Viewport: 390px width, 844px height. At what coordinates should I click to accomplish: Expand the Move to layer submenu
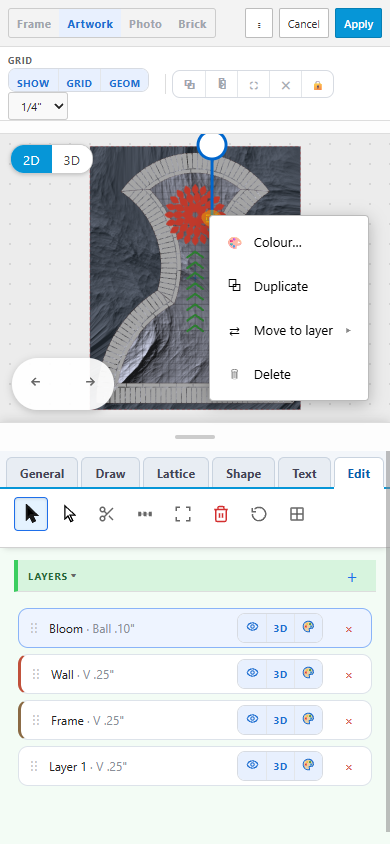pyautogui.click(x=289, y=330)
